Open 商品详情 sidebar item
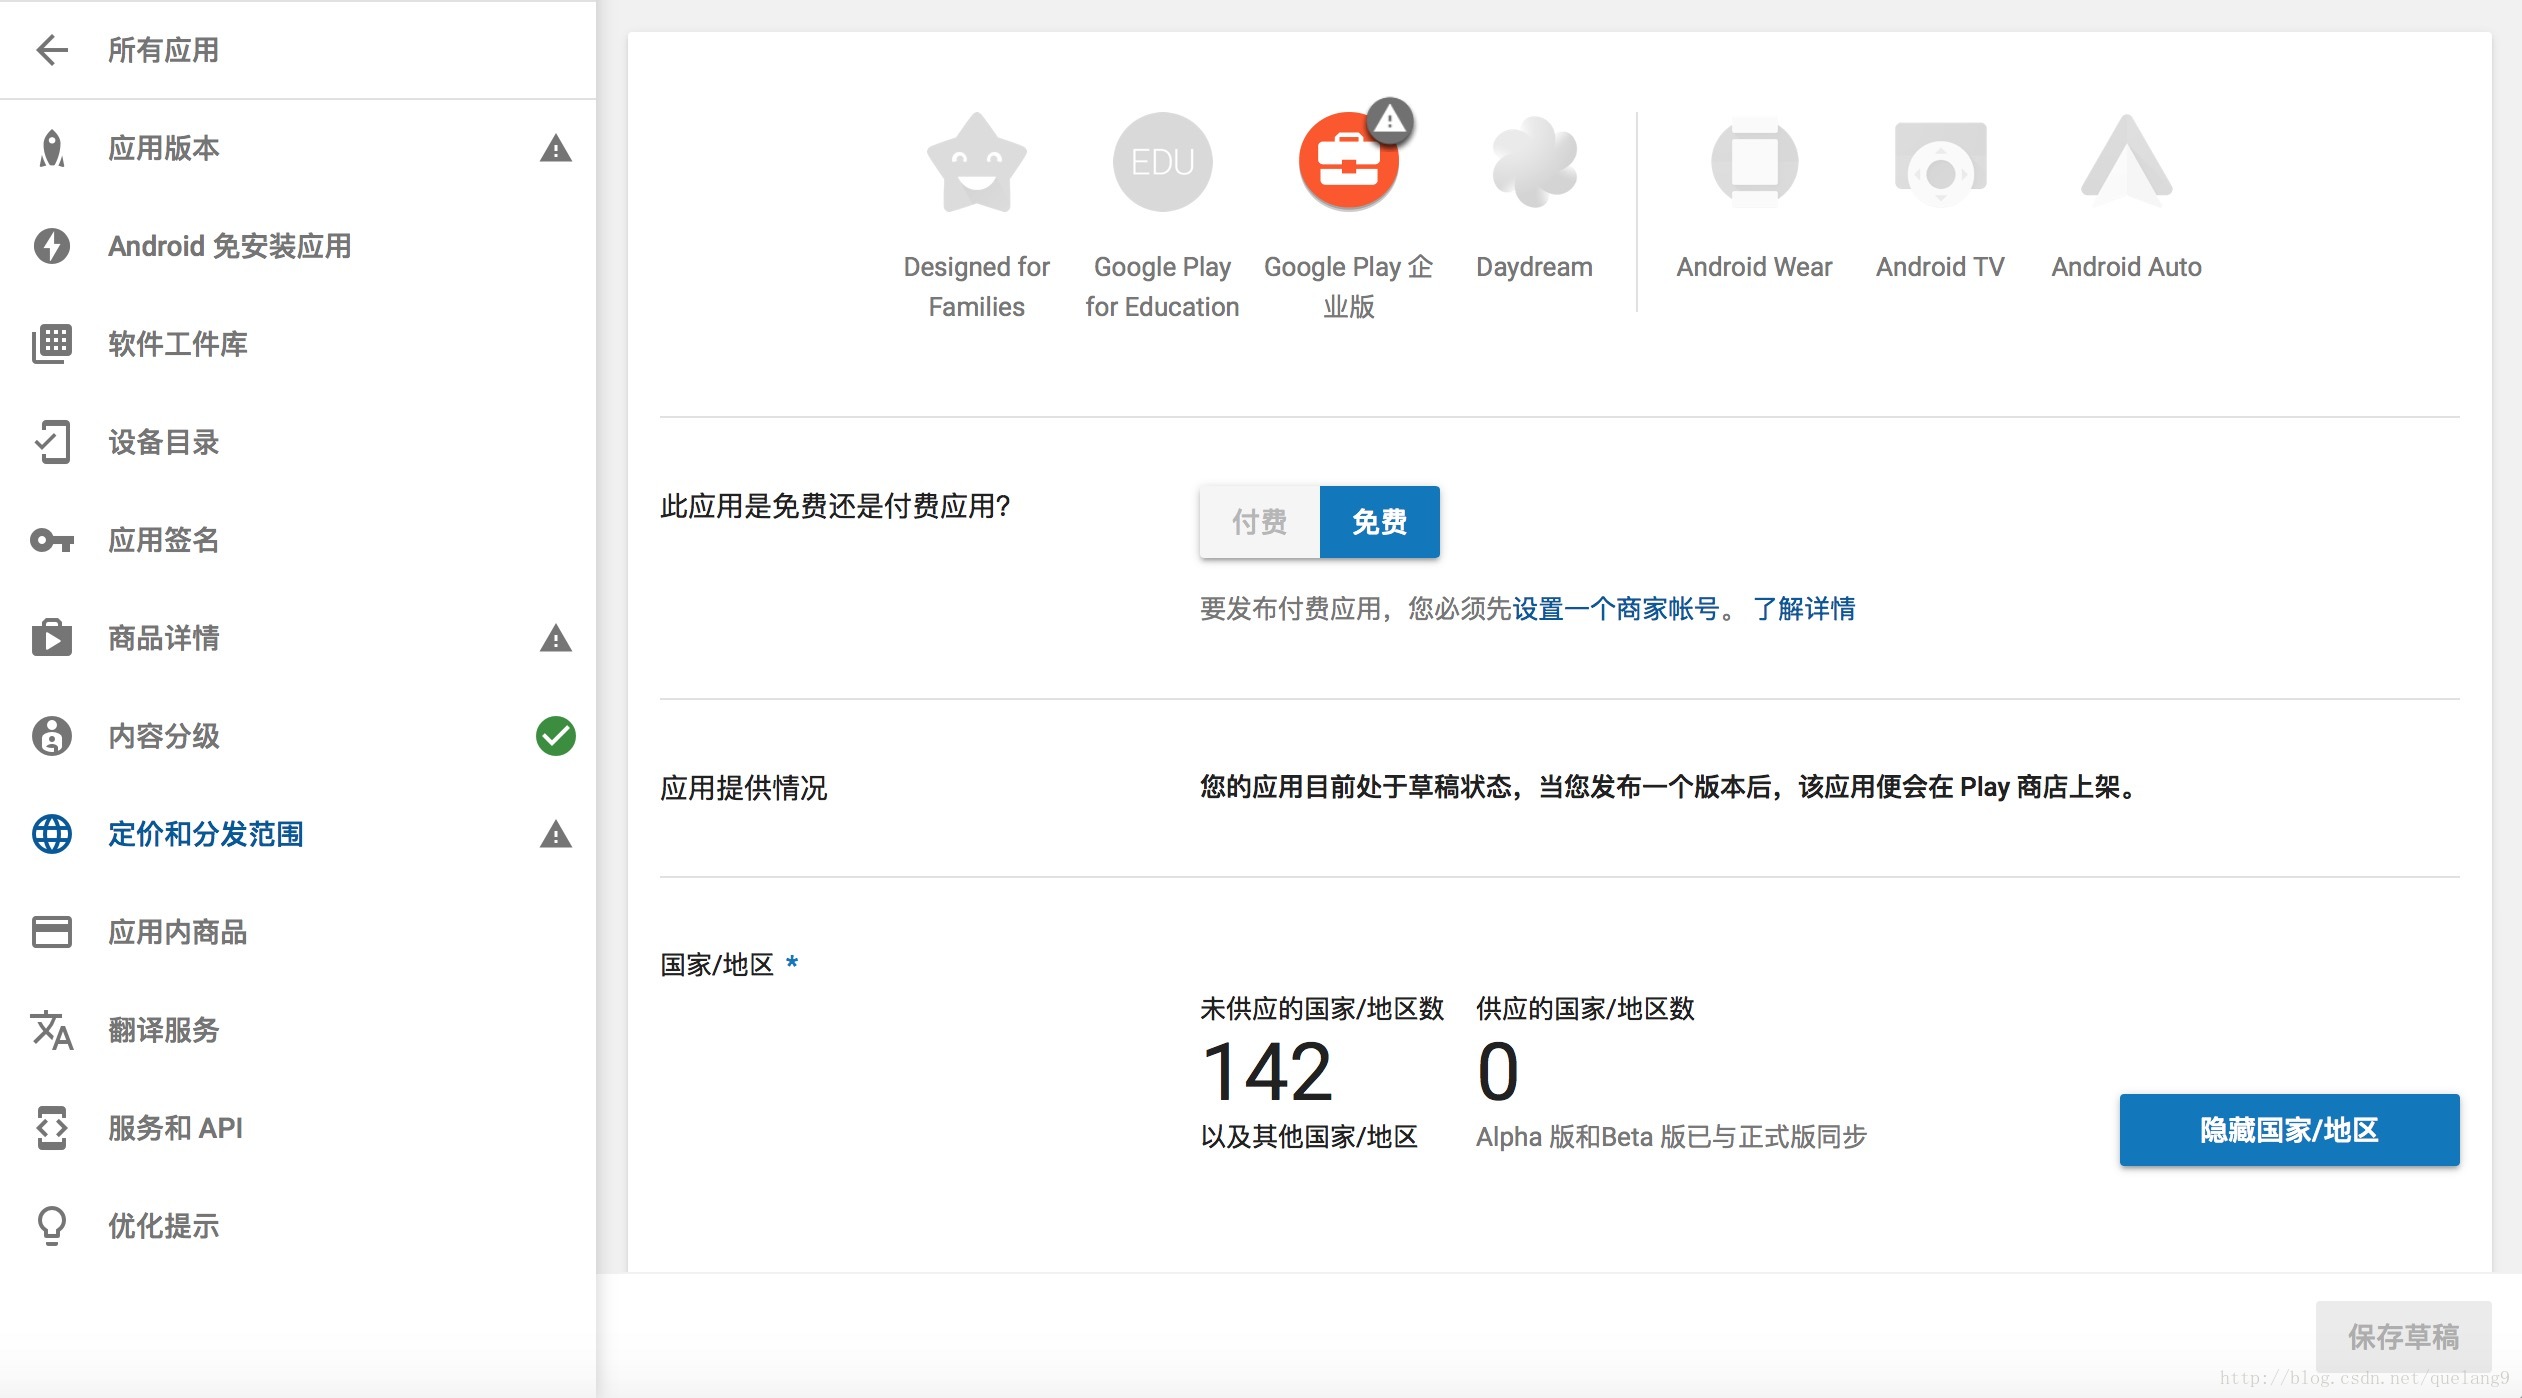Screen dimensions: 2522x1398 164,638
